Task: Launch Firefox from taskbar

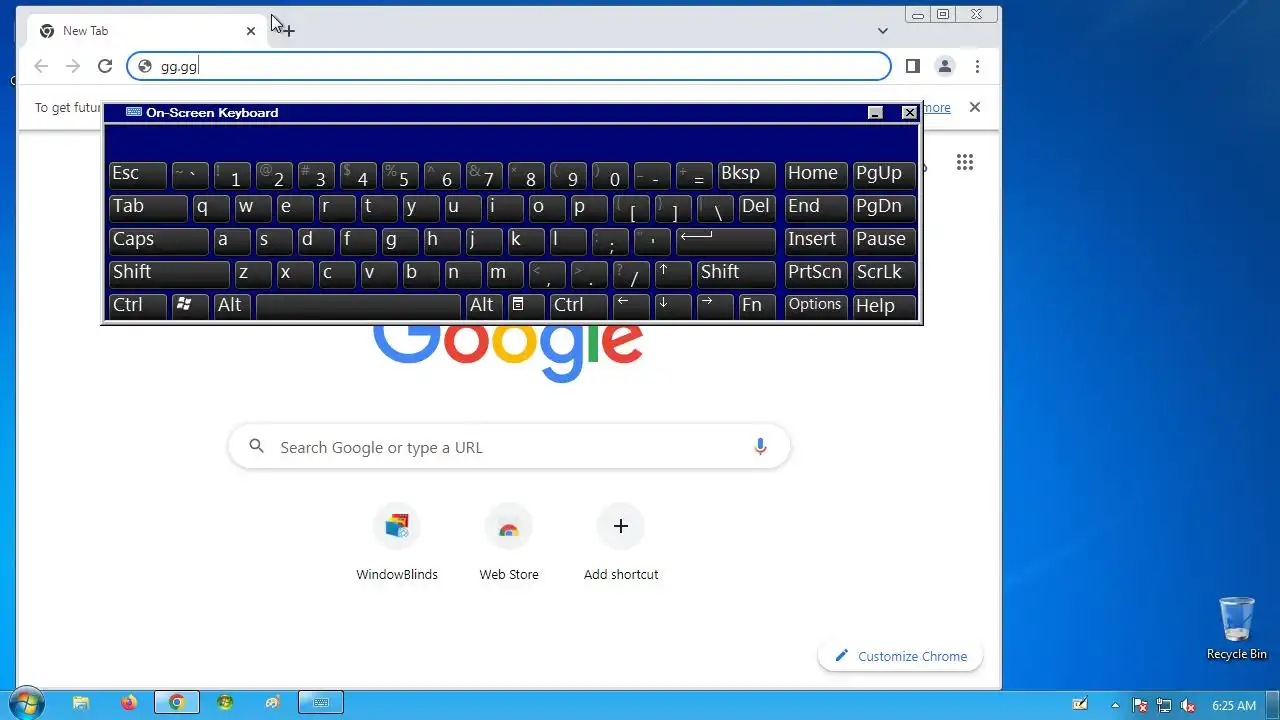Action: pos(129,703)
